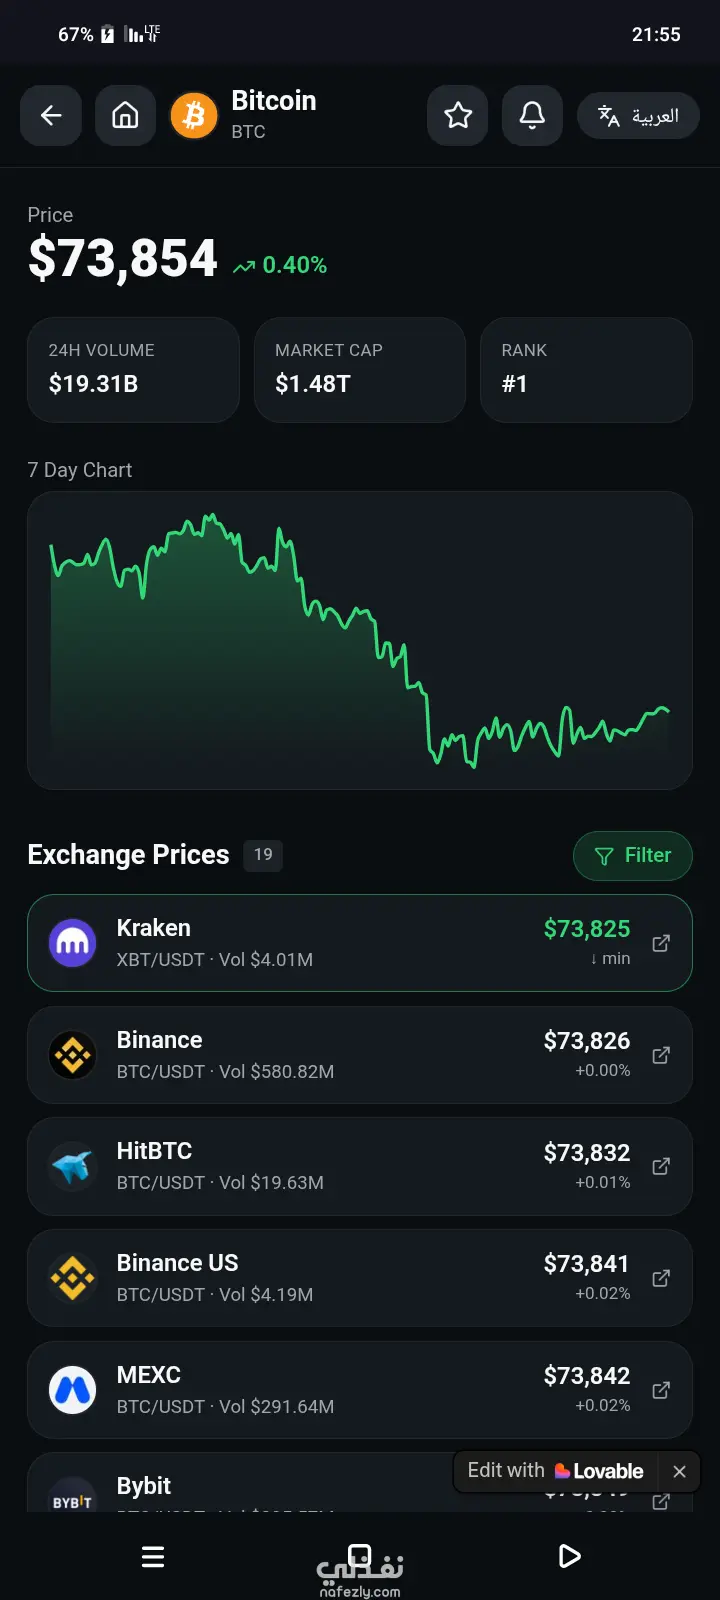Go to home via house icon
This screenshot has height=1600, width=720.
125,116
